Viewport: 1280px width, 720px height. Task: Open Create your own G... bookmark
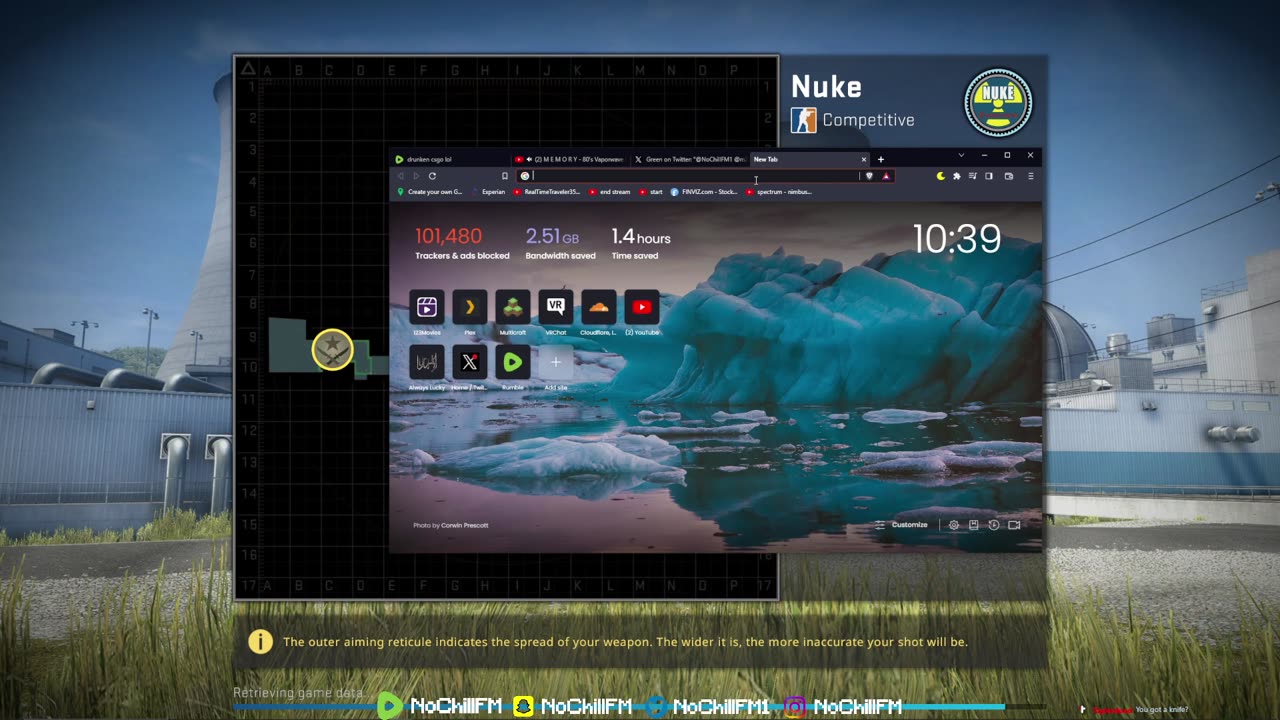[x=430, y=192]
